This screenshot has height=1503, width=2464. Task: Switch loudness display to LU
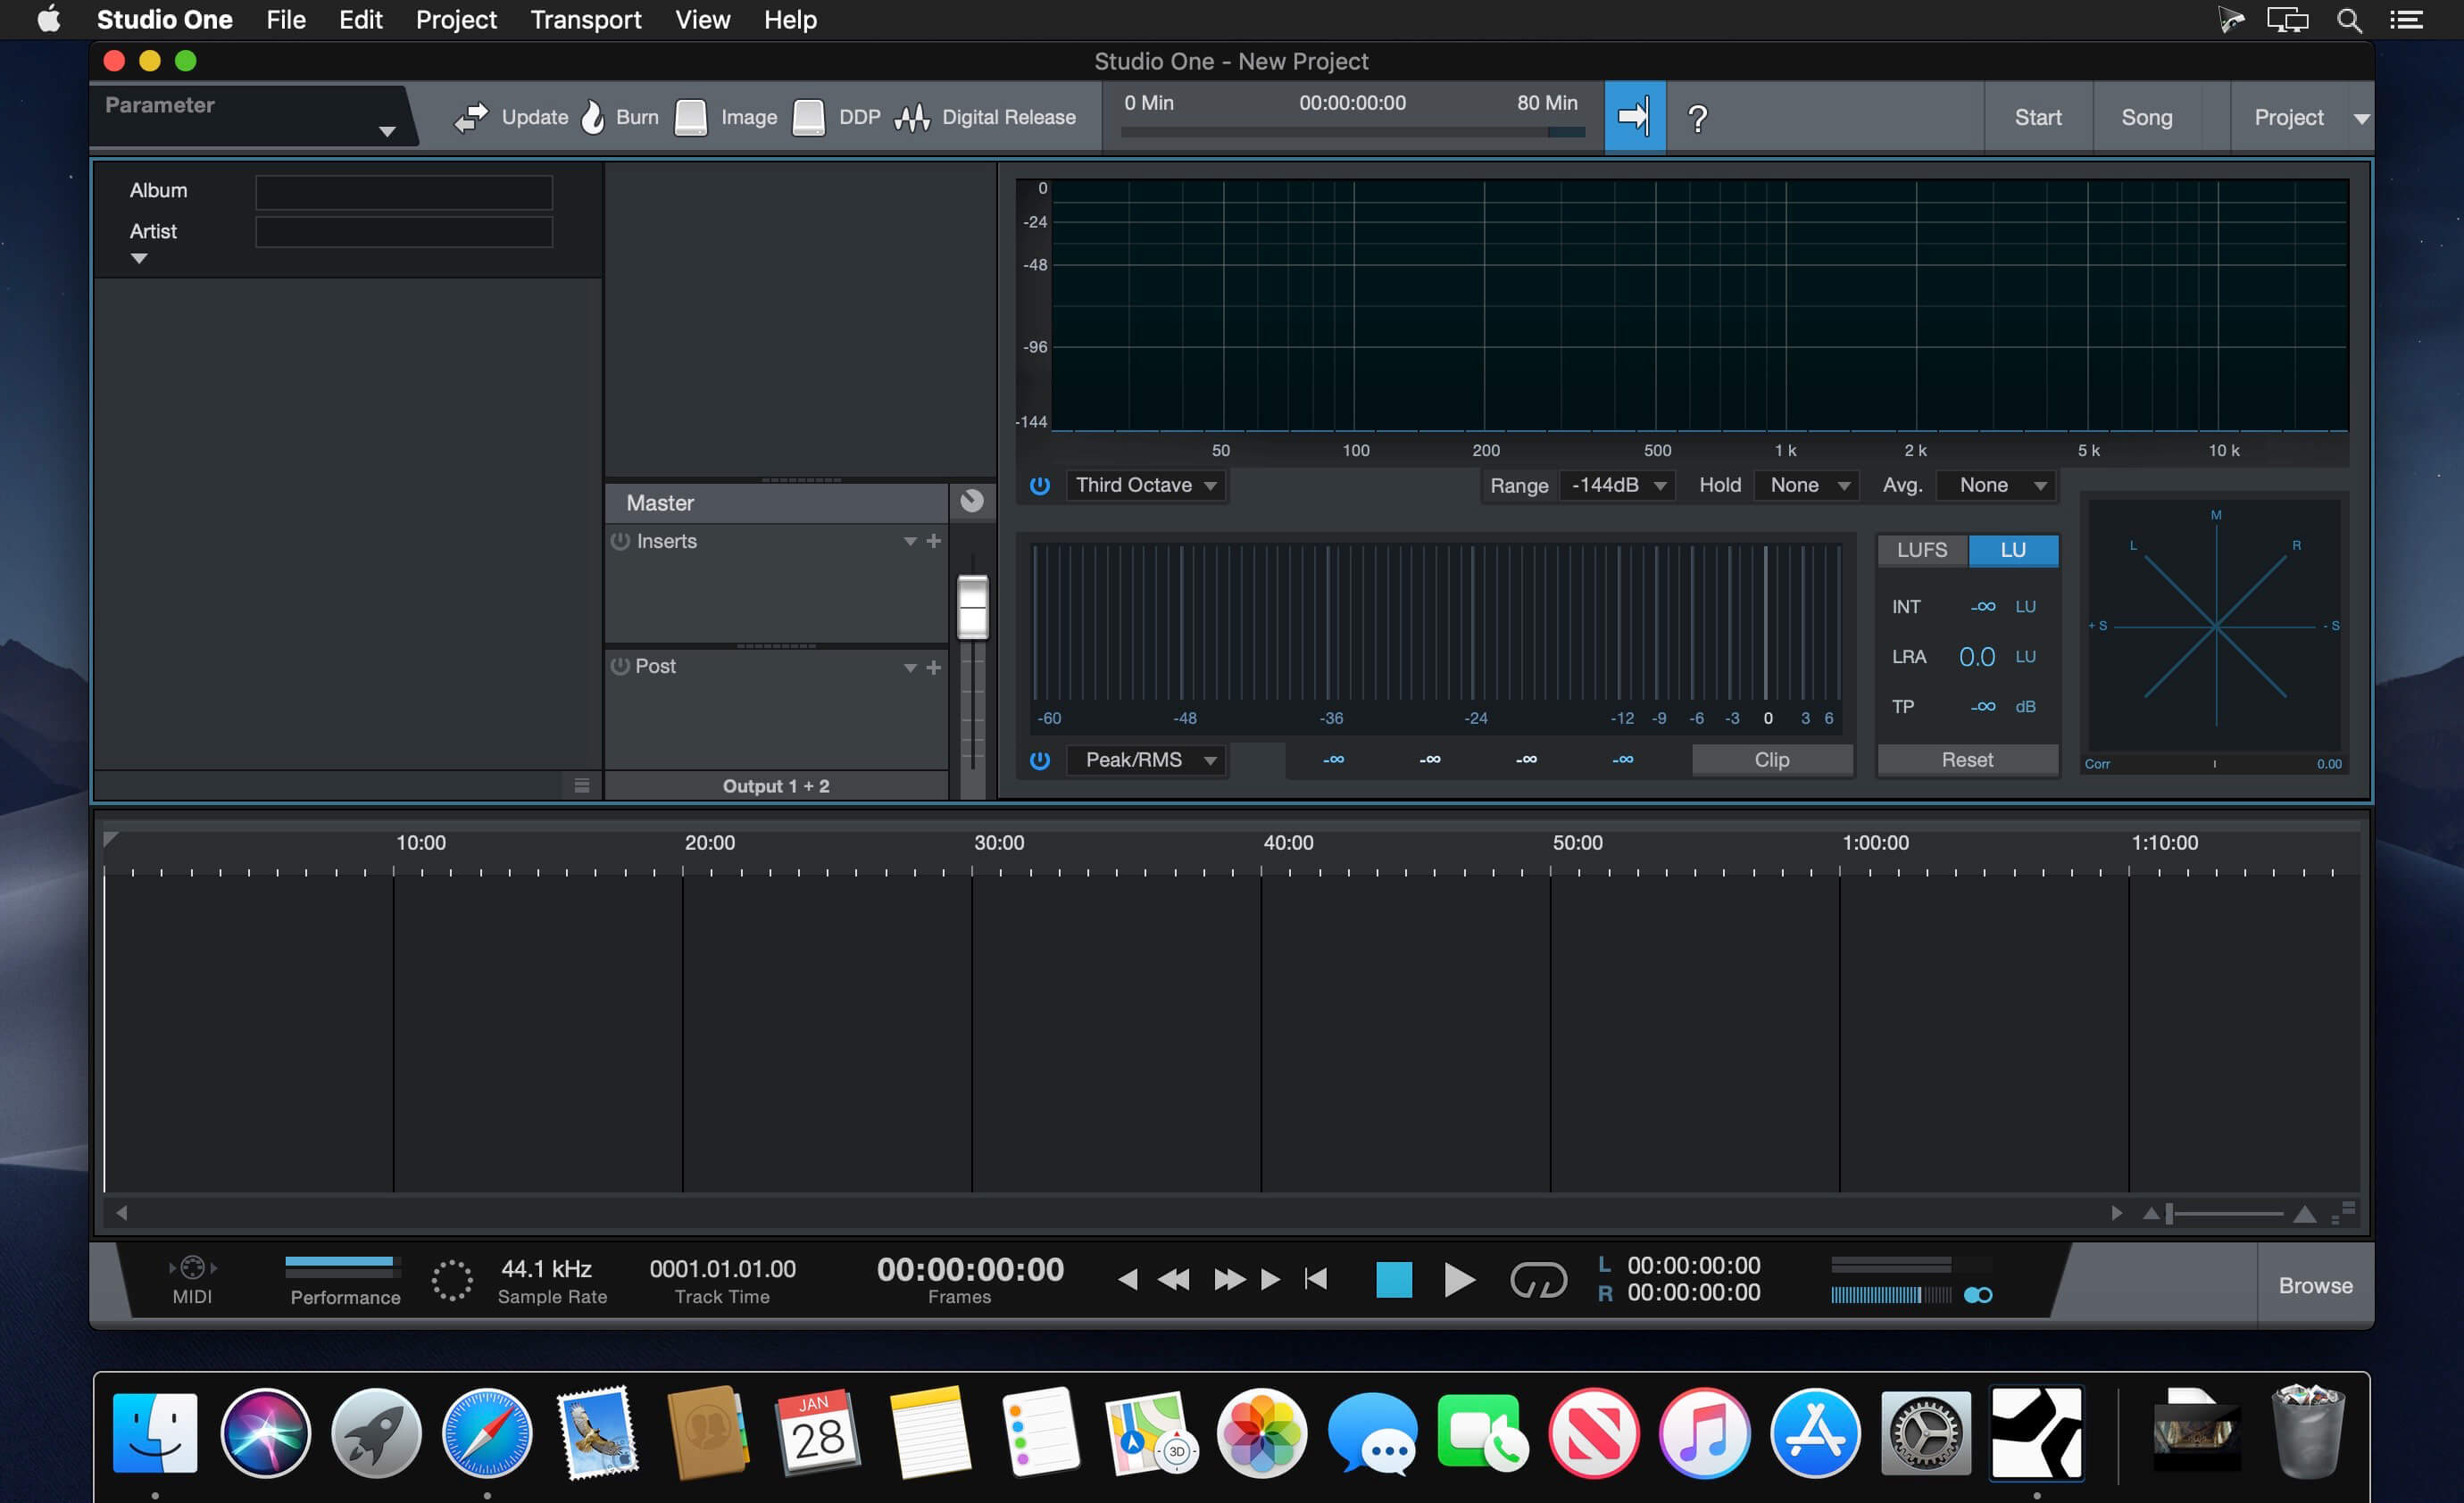coord(2013,550)
